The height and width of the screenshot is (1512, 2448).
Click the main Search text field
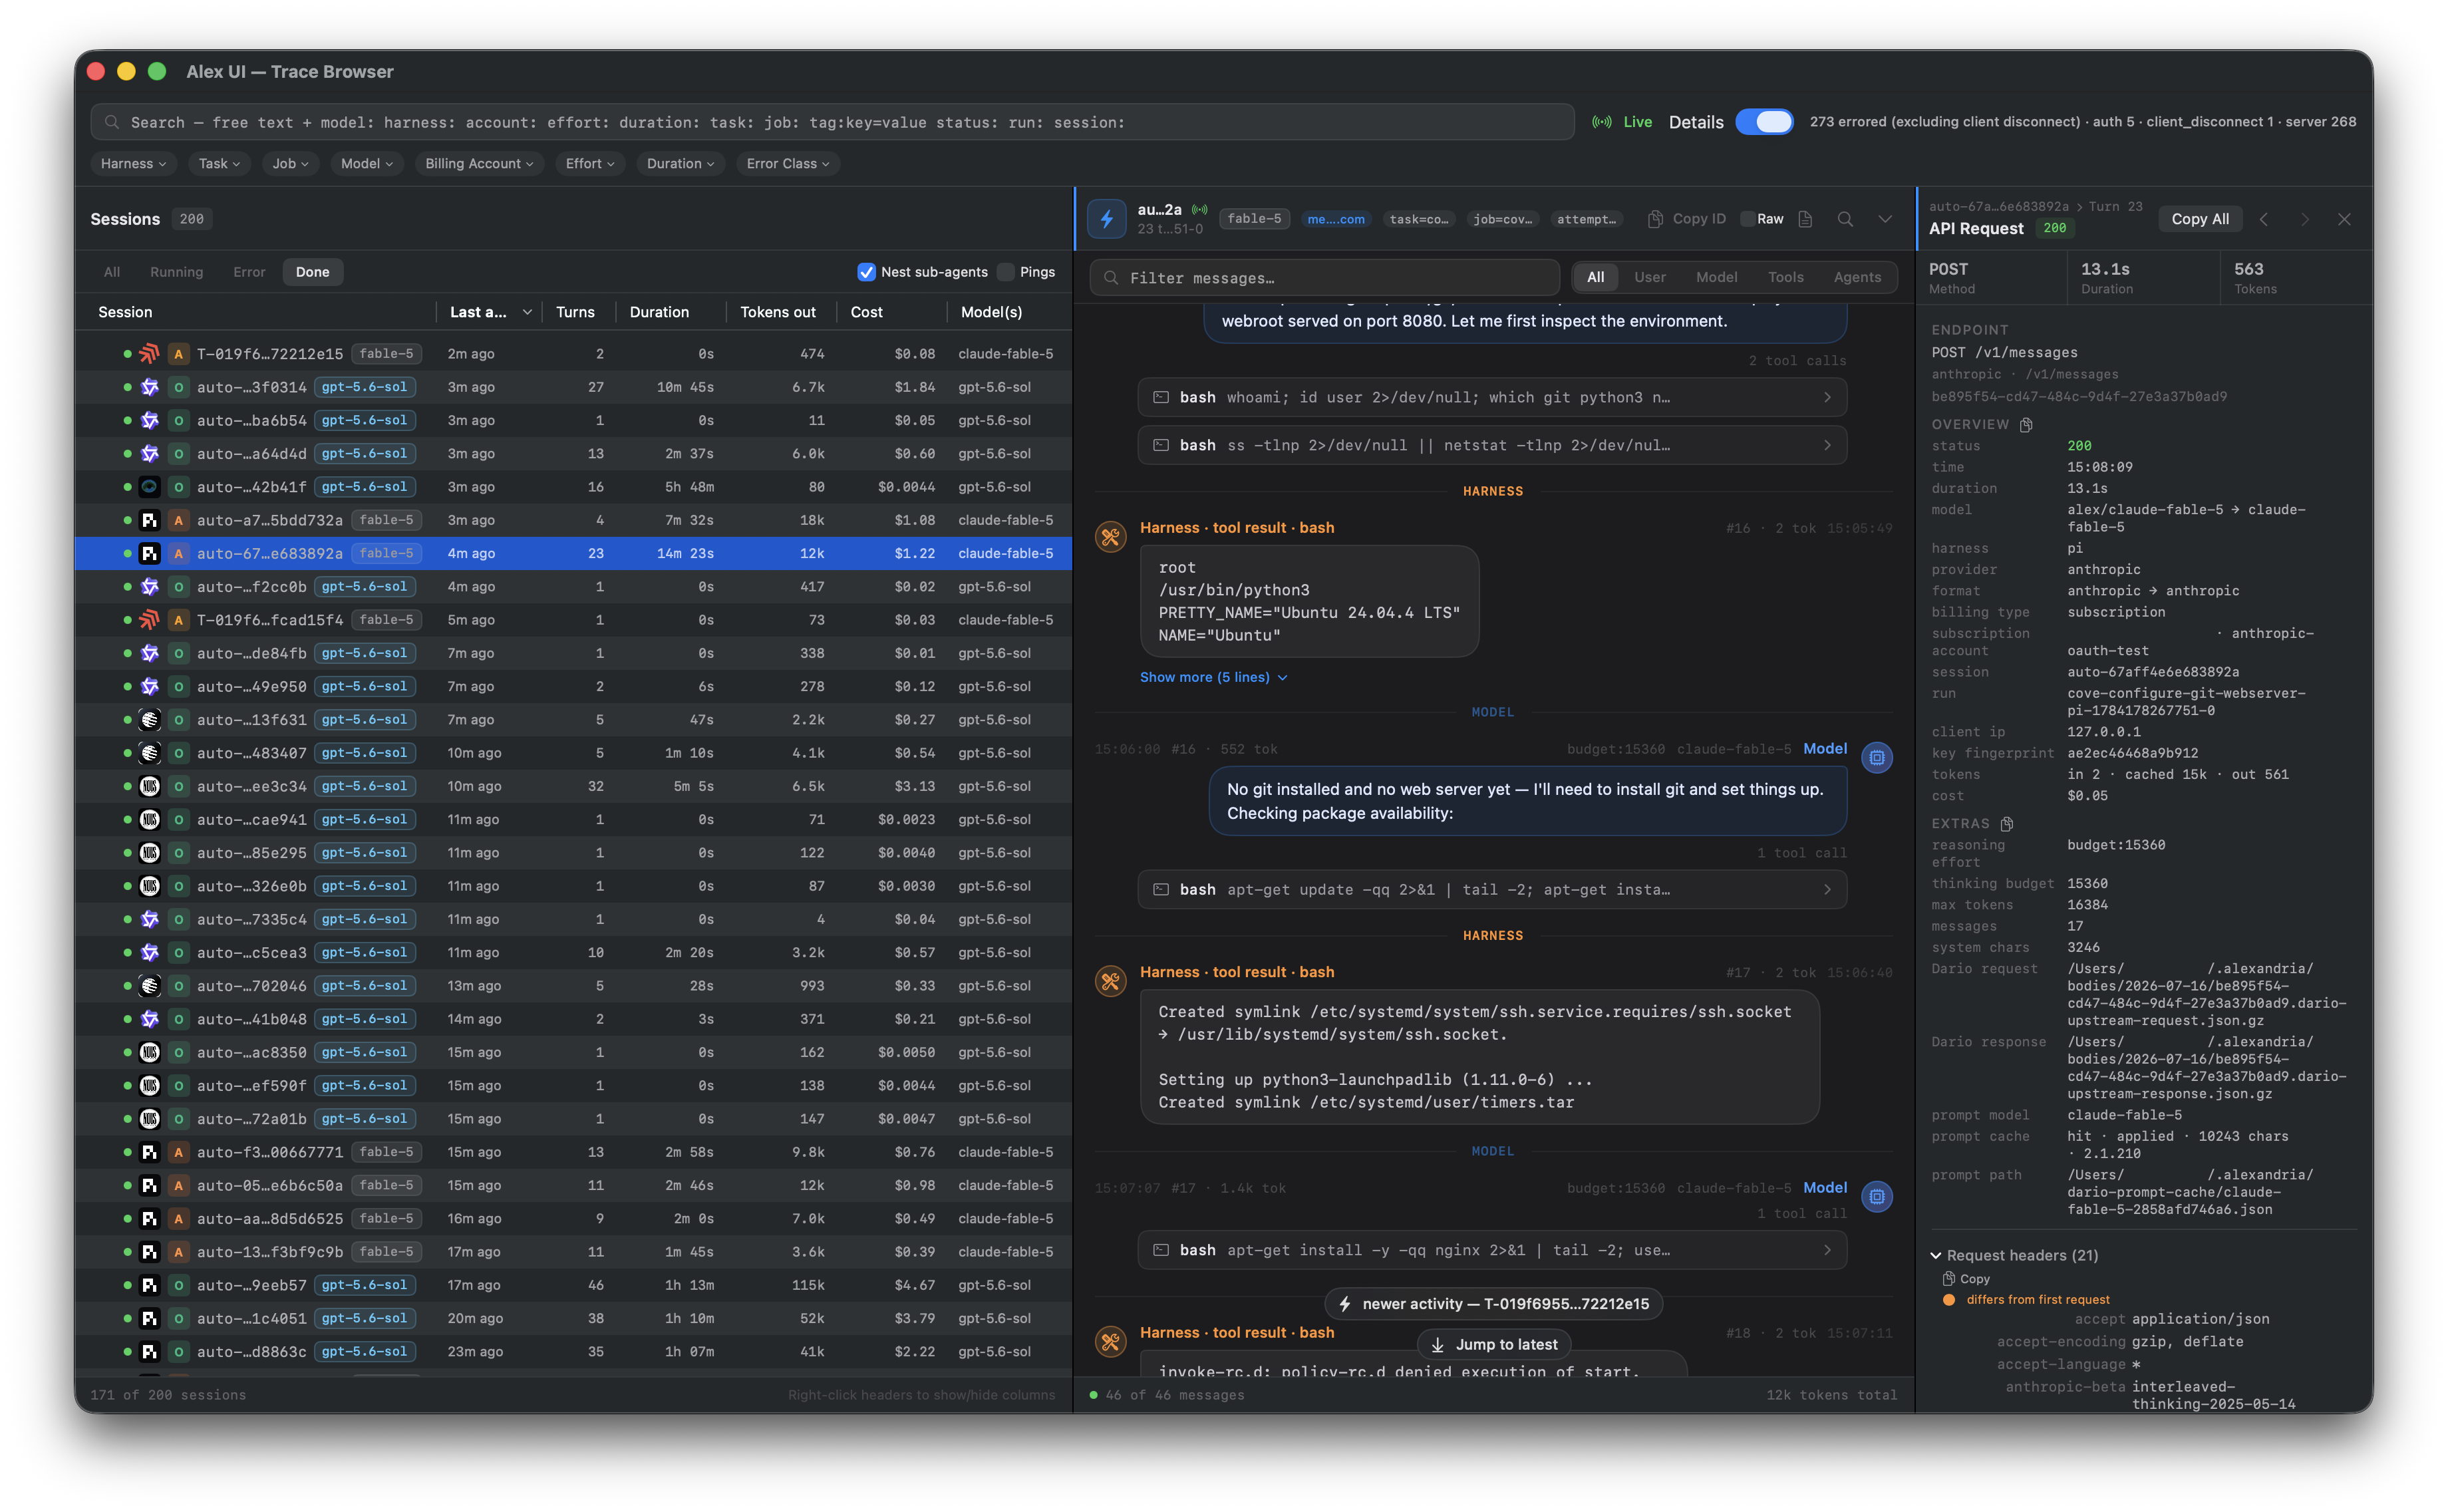tap(832, 122)
